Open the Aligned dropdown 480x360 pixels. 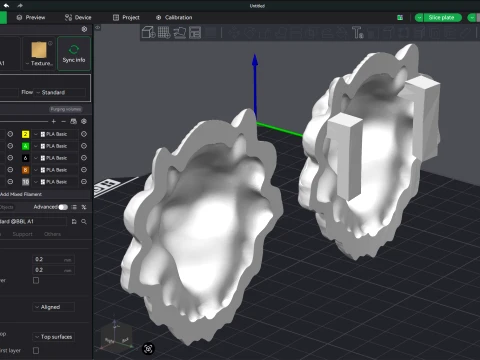(x=53, y=307)
